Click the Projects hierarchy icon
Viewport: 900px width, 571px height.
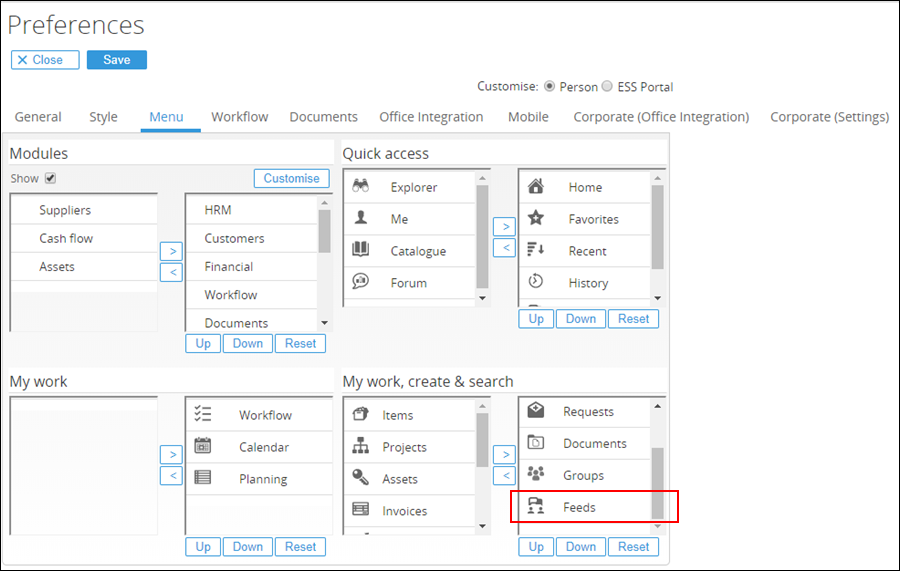(360, 445)
